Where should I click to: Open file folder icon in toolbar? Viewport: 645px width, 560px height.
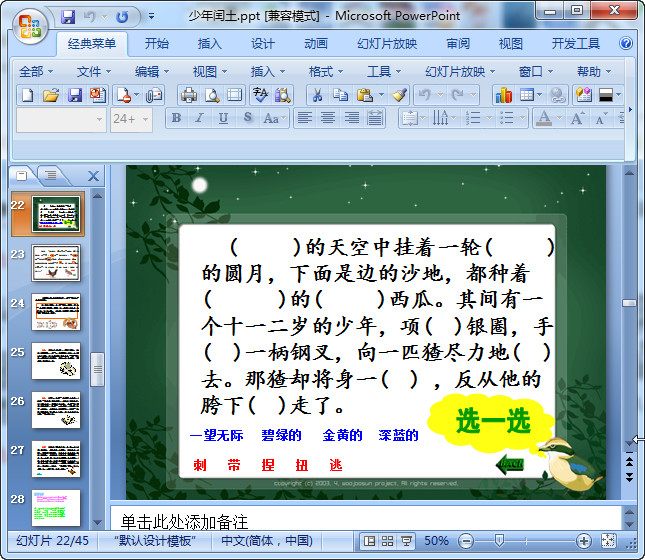51,95
